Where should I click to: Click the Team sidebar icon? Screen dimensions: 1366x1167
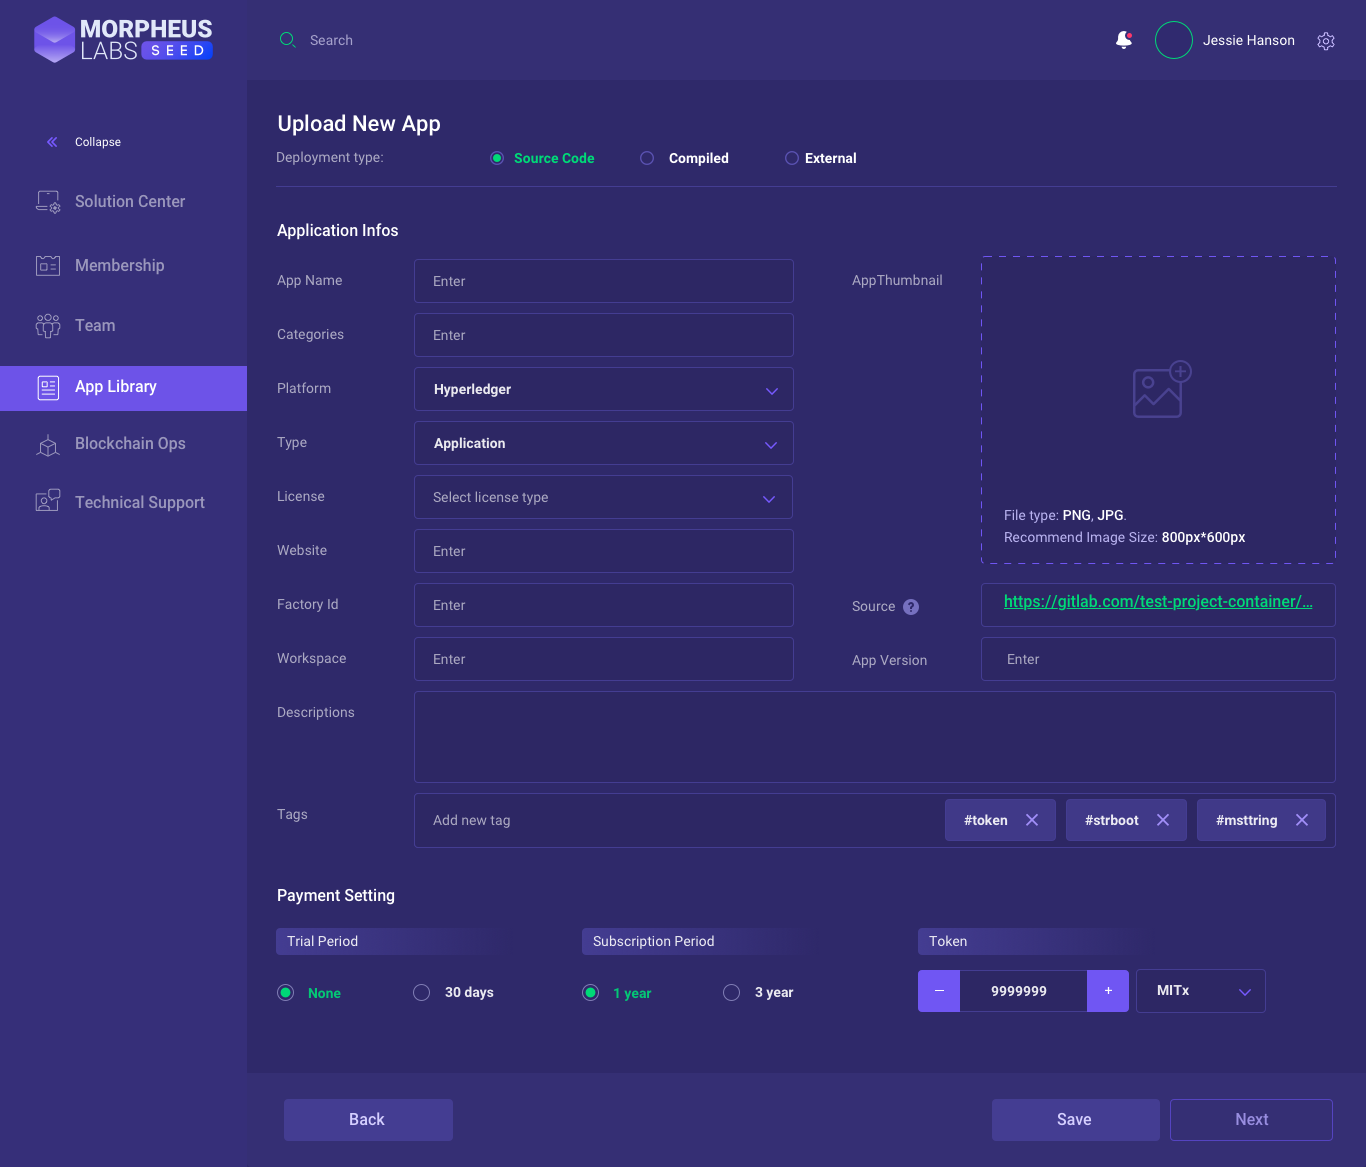click(x=48, y=325)
